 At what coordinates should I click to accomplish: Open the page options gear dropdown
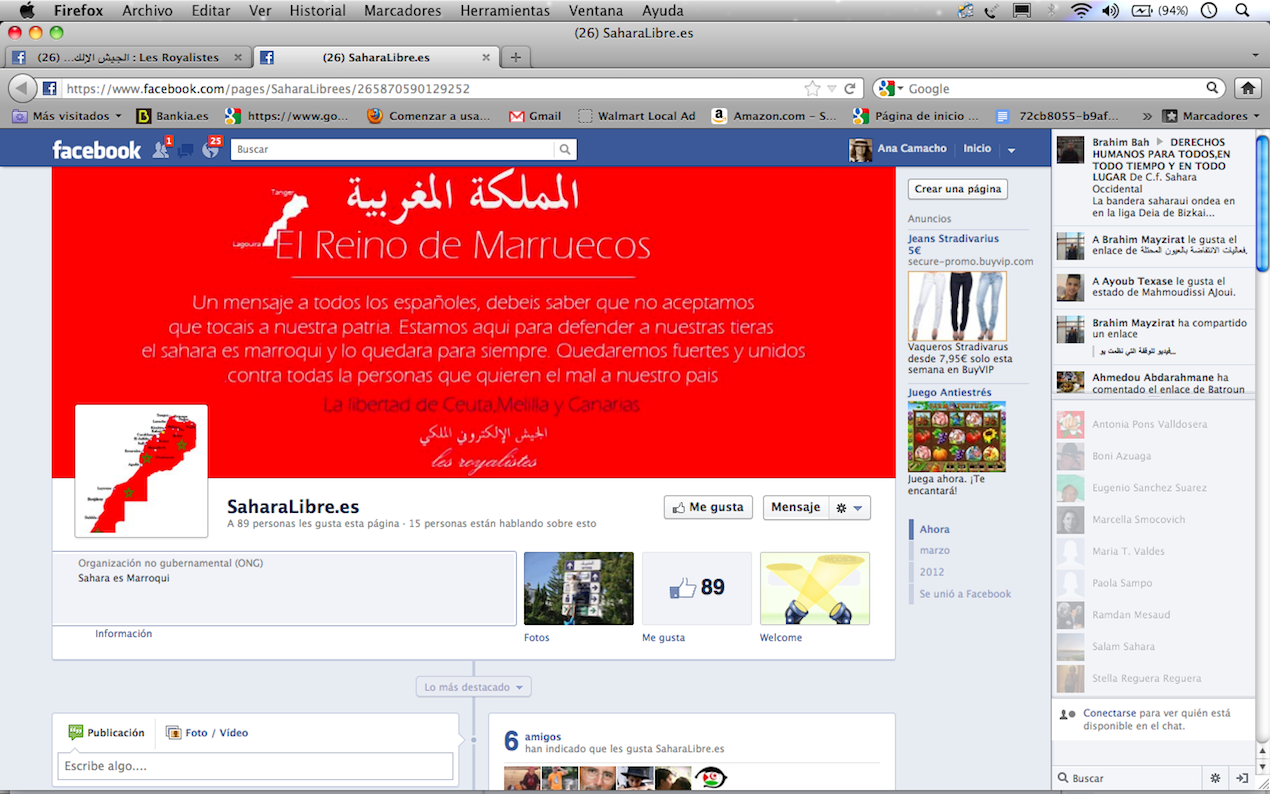[x=850, y=507]
